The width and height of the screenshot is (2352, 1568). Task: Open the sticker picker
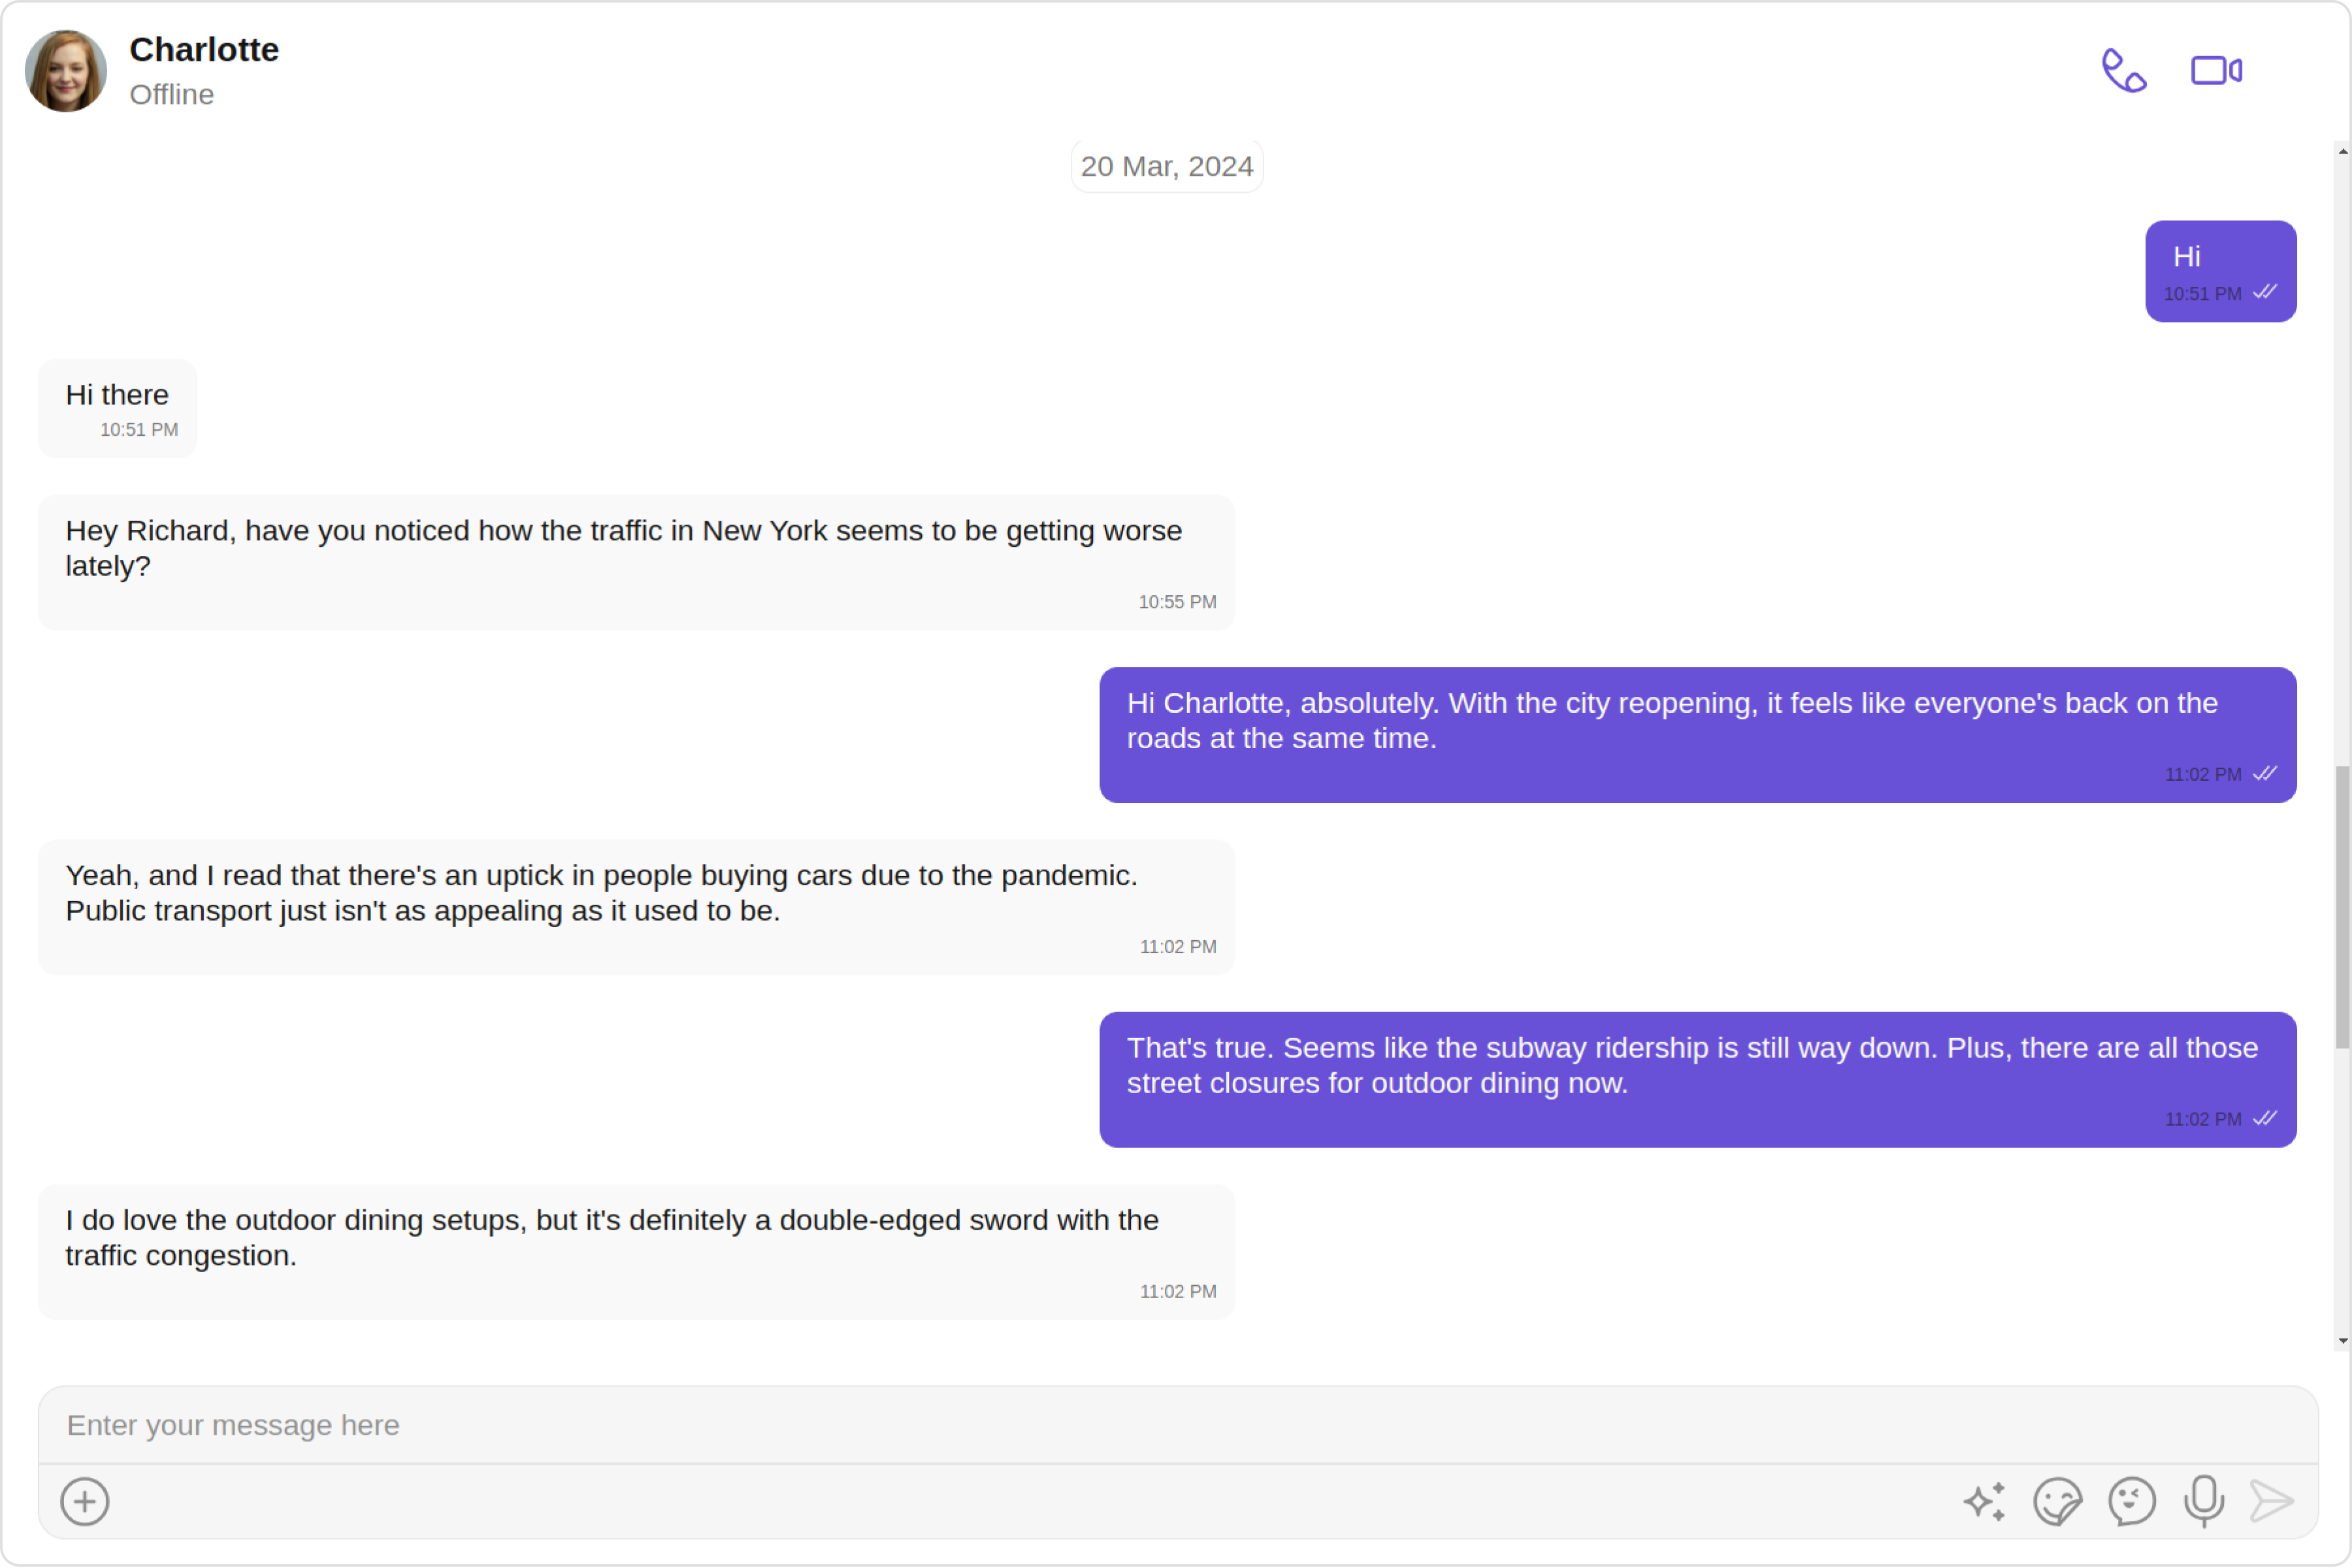point(2058,1501)
